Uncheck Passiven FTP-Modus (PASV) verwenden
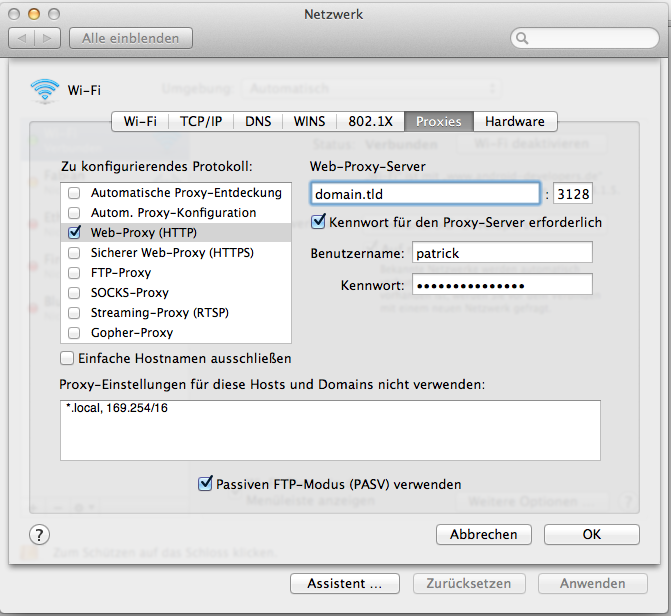Viewport: 671px width, 616px height. [205, 484]
